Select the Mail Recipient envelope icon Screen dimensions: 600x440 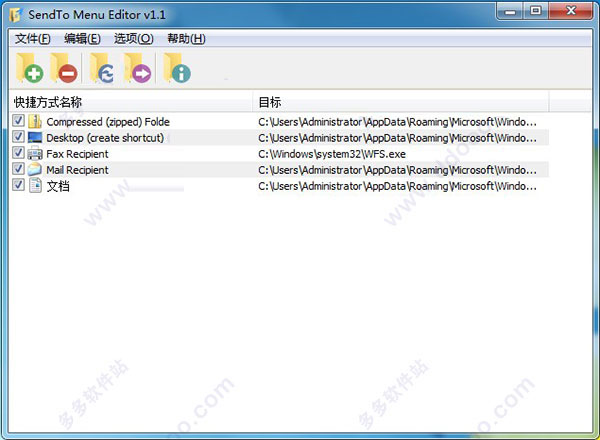[x=35, y=170]
